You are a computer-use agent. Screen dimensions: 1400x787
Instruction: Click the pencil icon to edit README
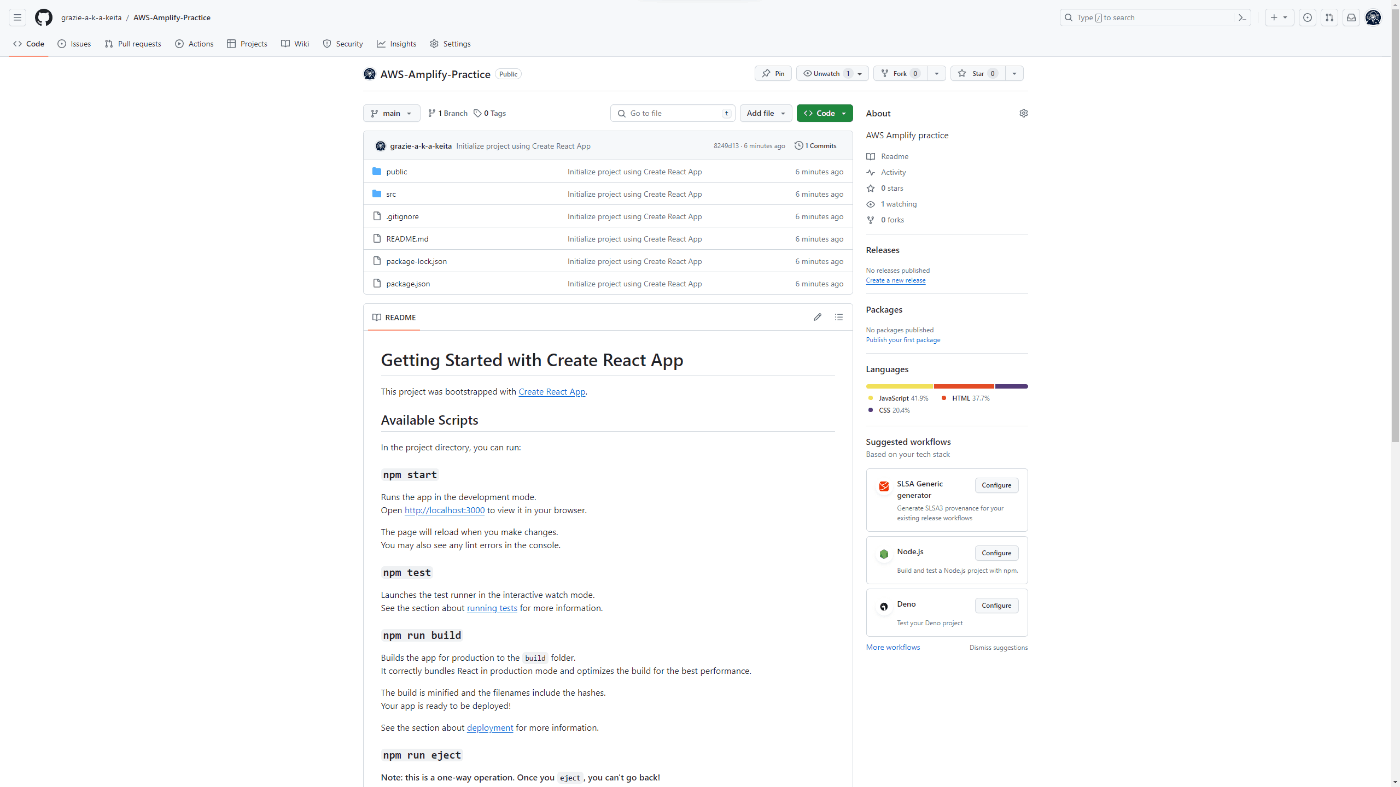tap(817, 317)
